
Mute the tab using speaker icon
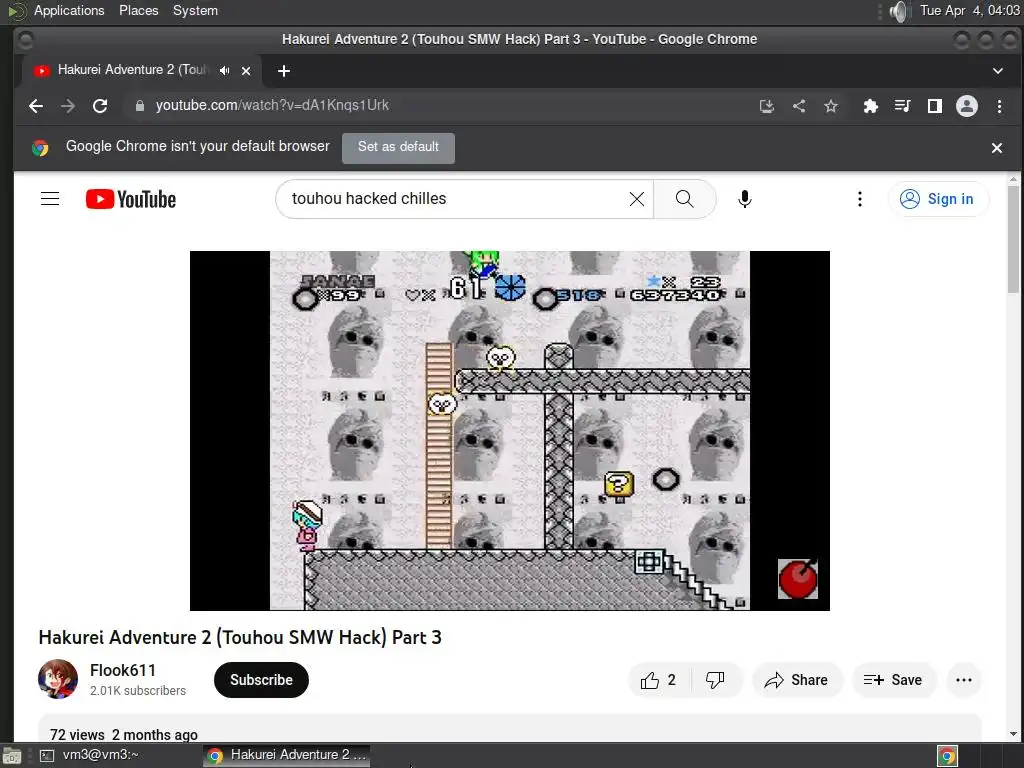(x=225, y=71)
